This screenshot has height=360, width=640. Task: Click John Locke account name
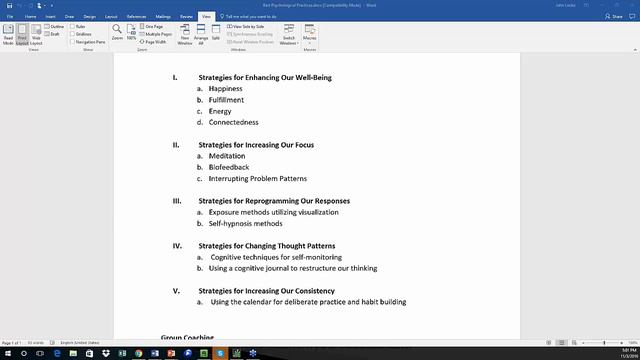pos(565,5)
